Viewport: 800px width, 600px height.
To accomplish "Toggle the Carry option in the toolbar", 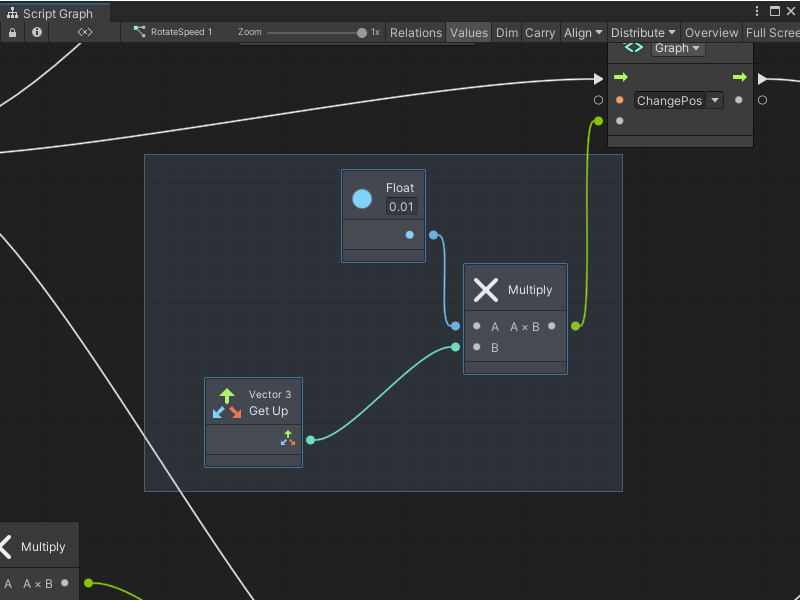I will tap(540, 32).
